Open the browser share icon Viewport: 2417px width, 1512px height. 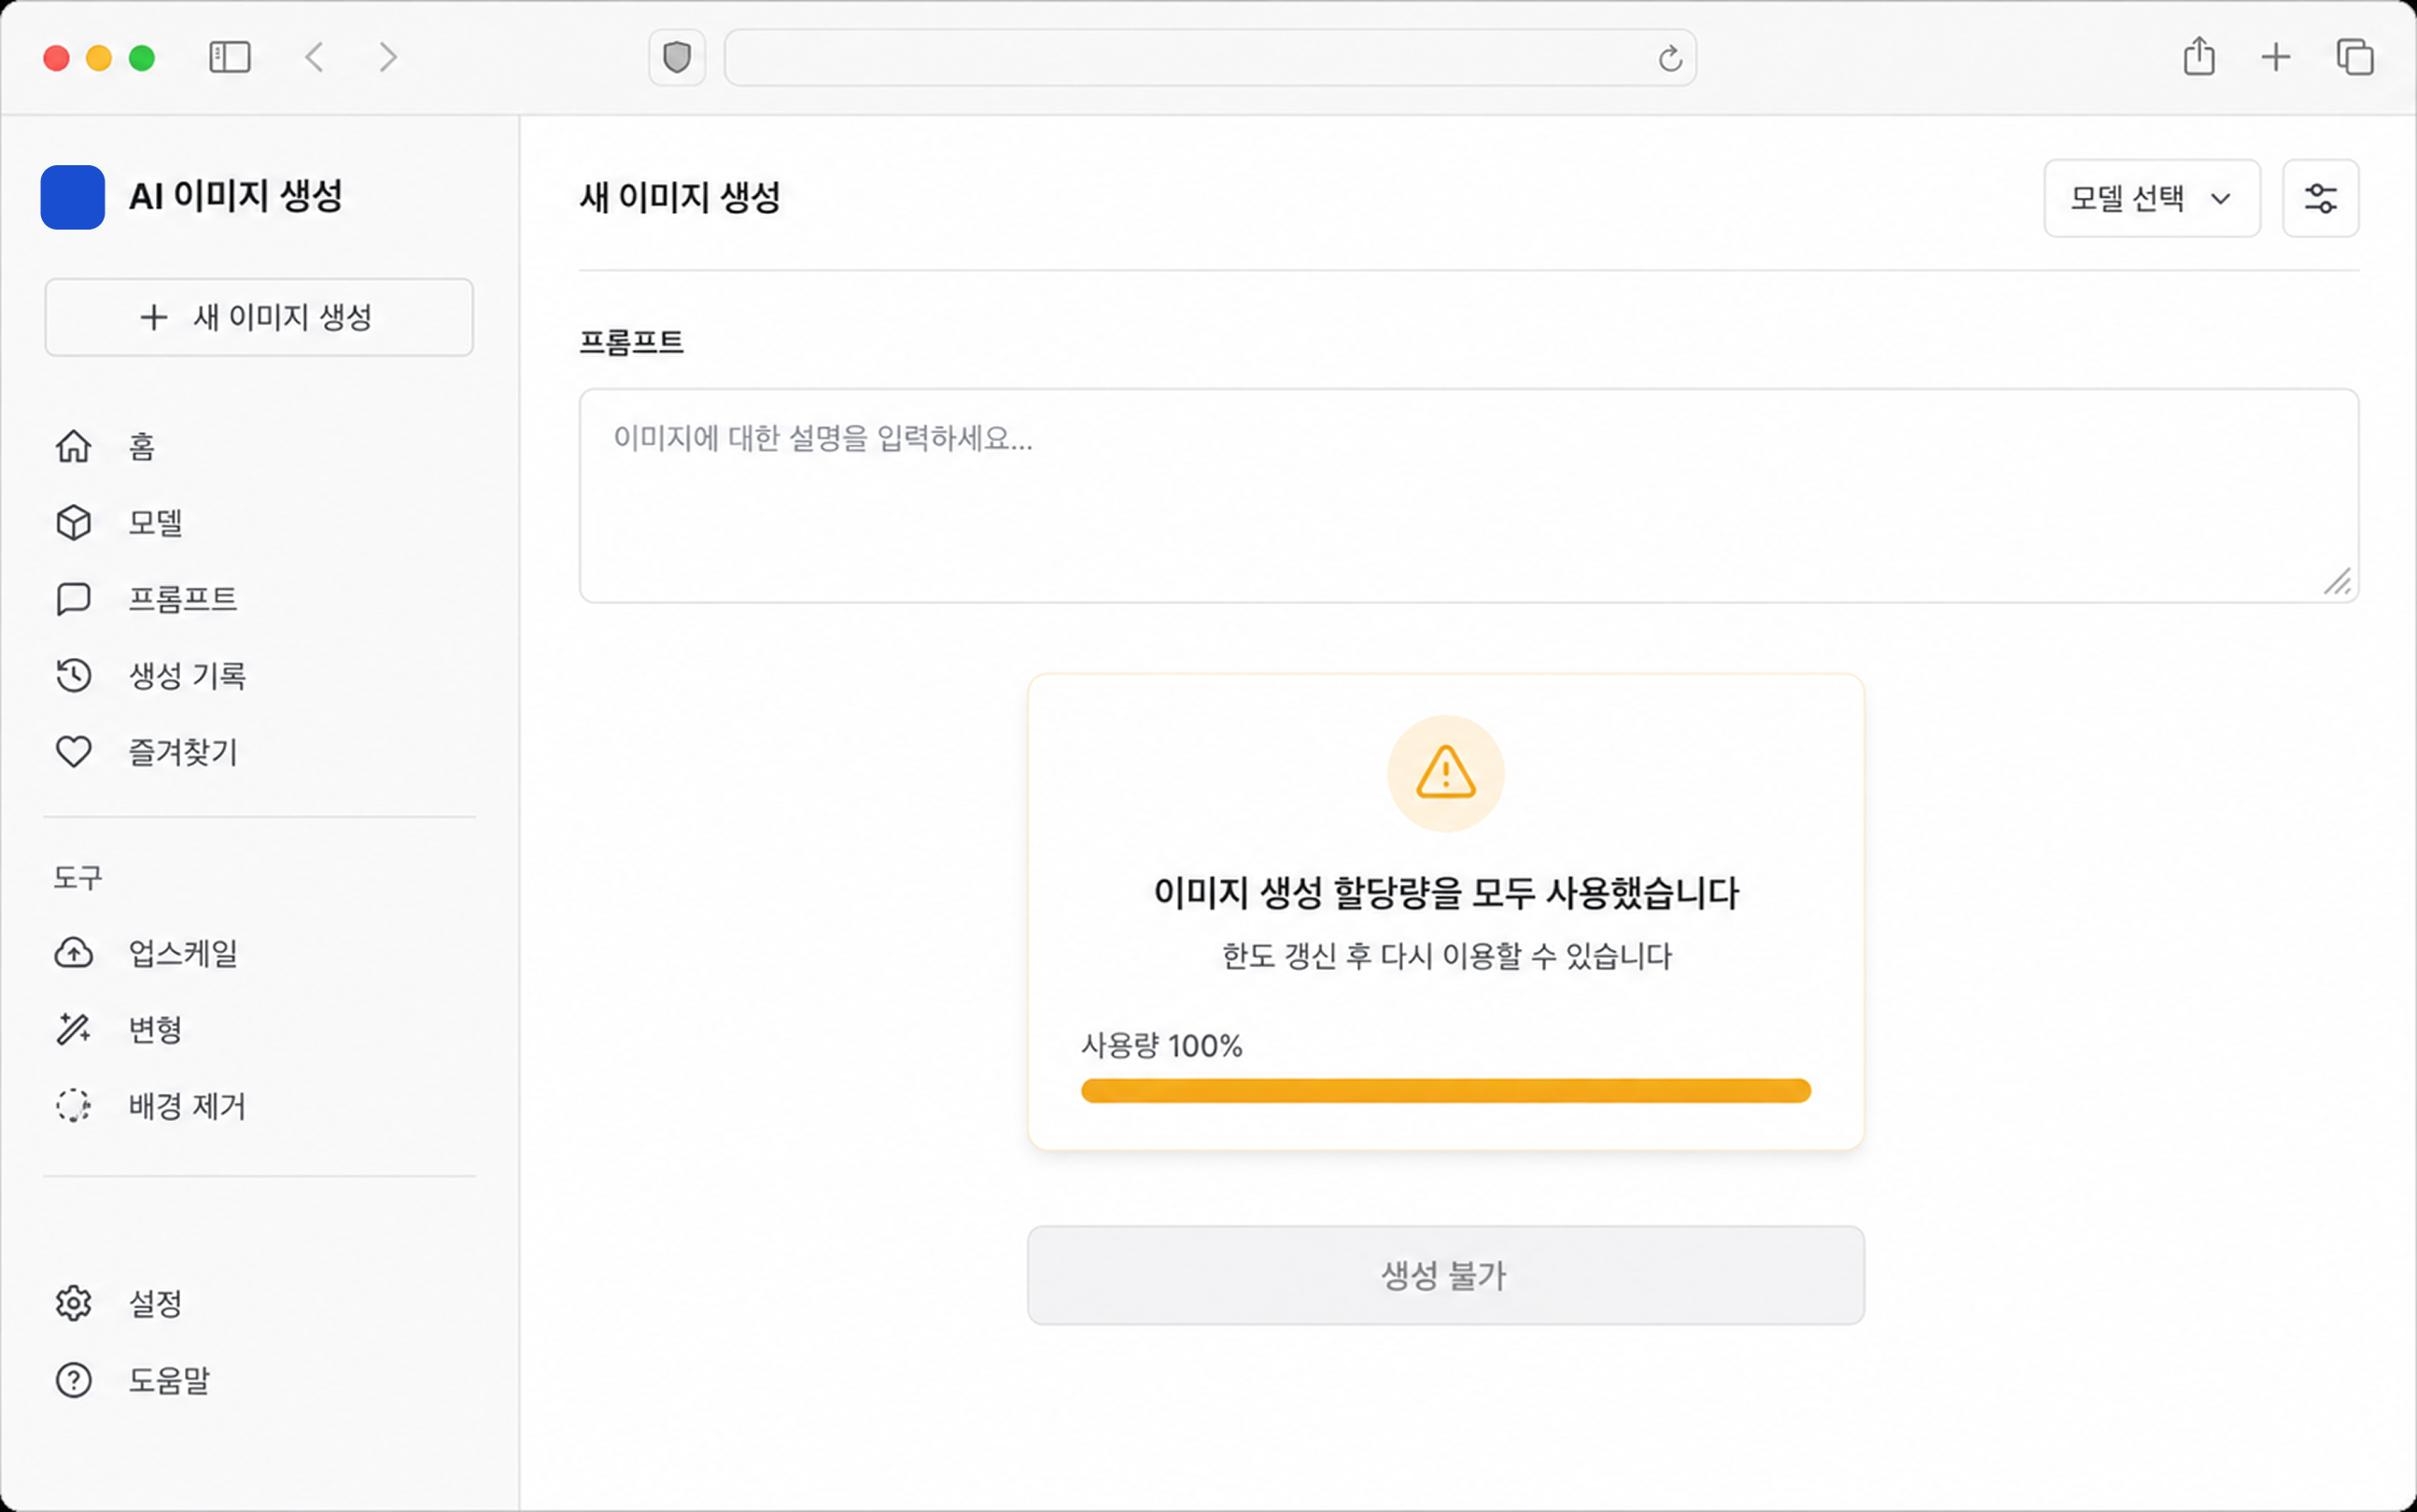point(2199,56)
